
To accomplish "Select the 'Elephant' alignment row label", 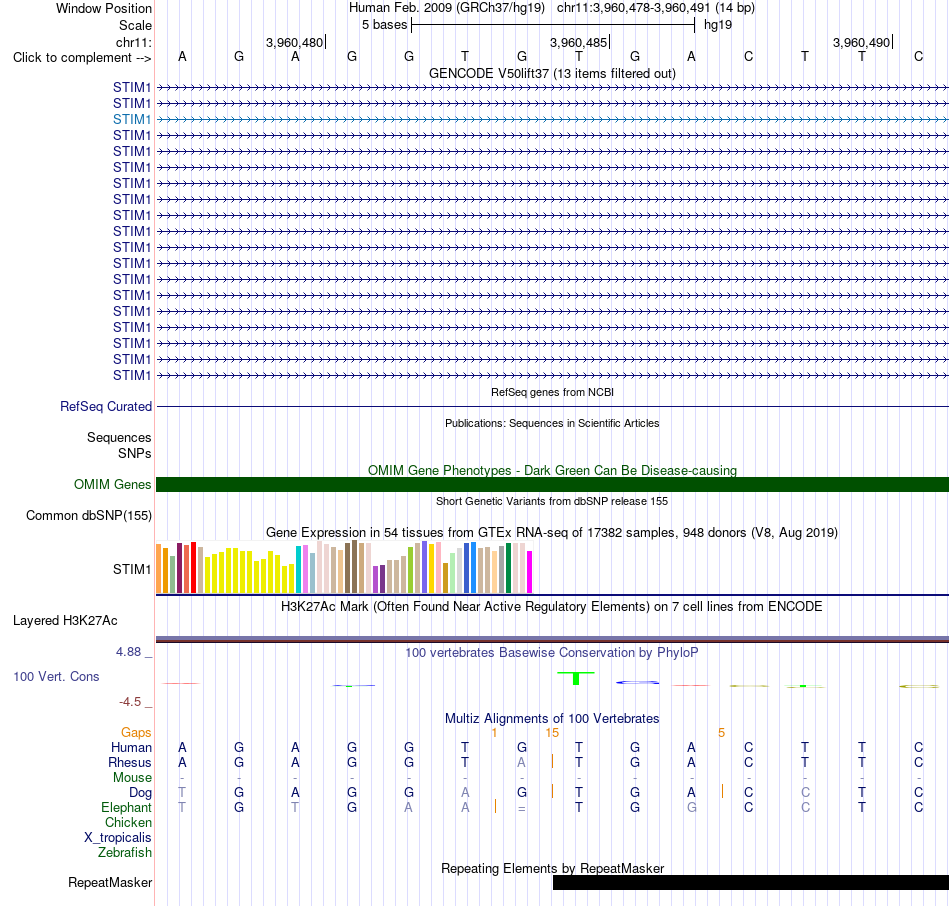I will point(126,808).
